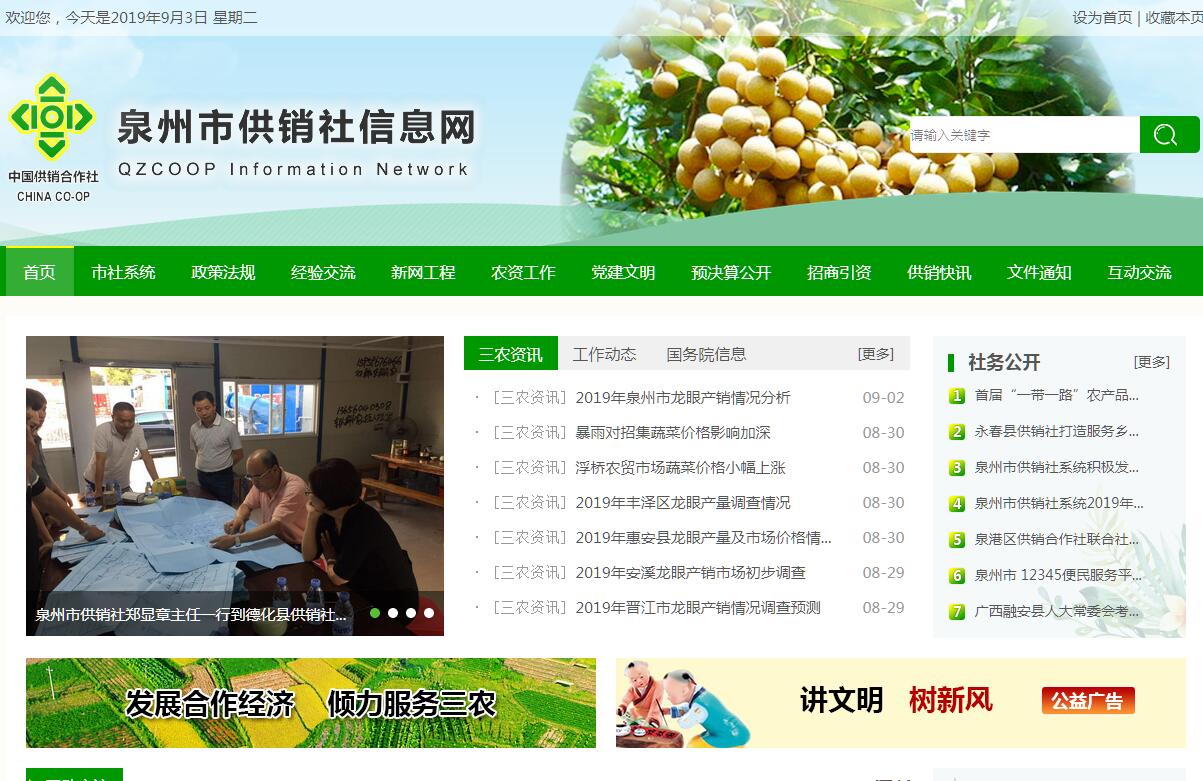This screenshot has width=1203, height=781.
Task: Click the number 1 badge in 社务公开
Action: click(957, 395)
